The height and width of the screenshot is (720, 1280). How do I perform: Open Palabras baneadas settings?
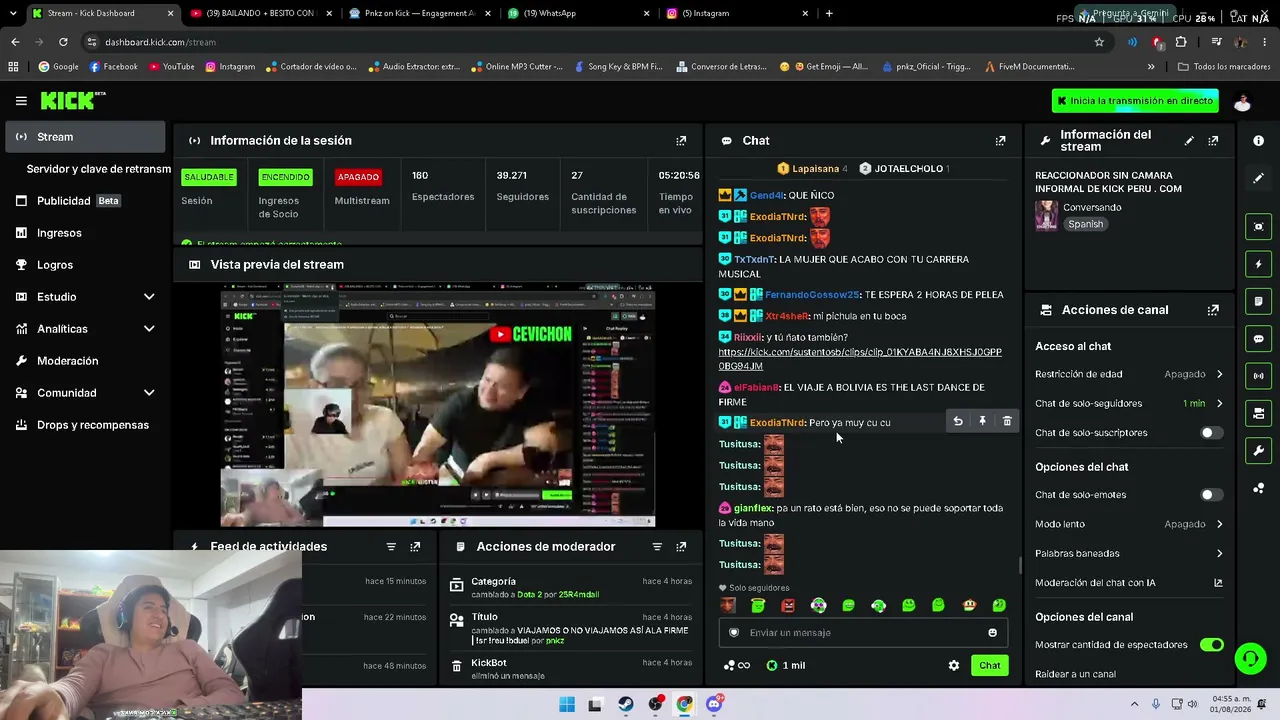1129,554
